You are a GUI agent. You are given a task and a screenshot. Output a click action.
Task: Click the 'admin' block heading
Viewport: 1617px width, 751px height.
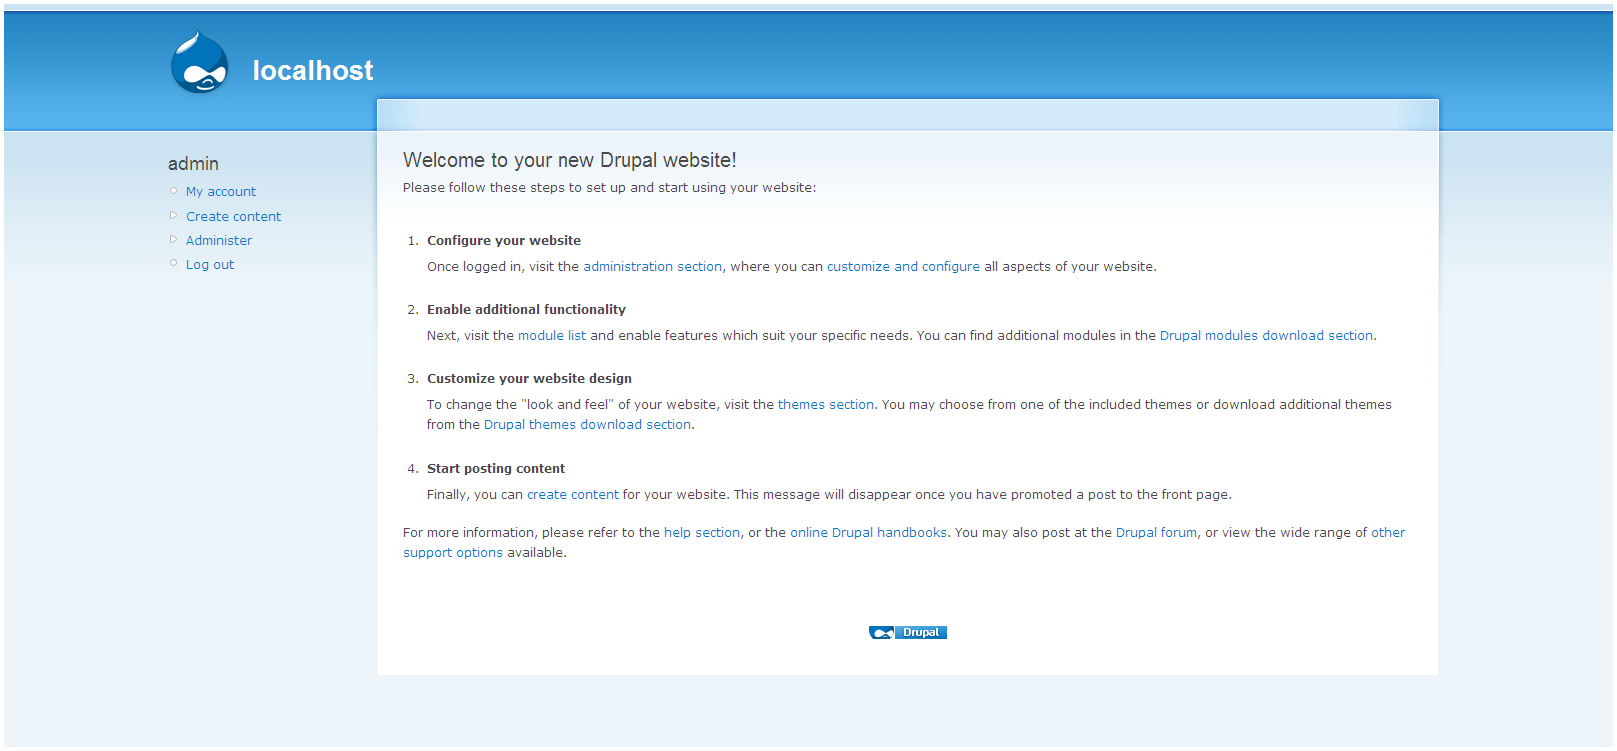pos(193,163)
